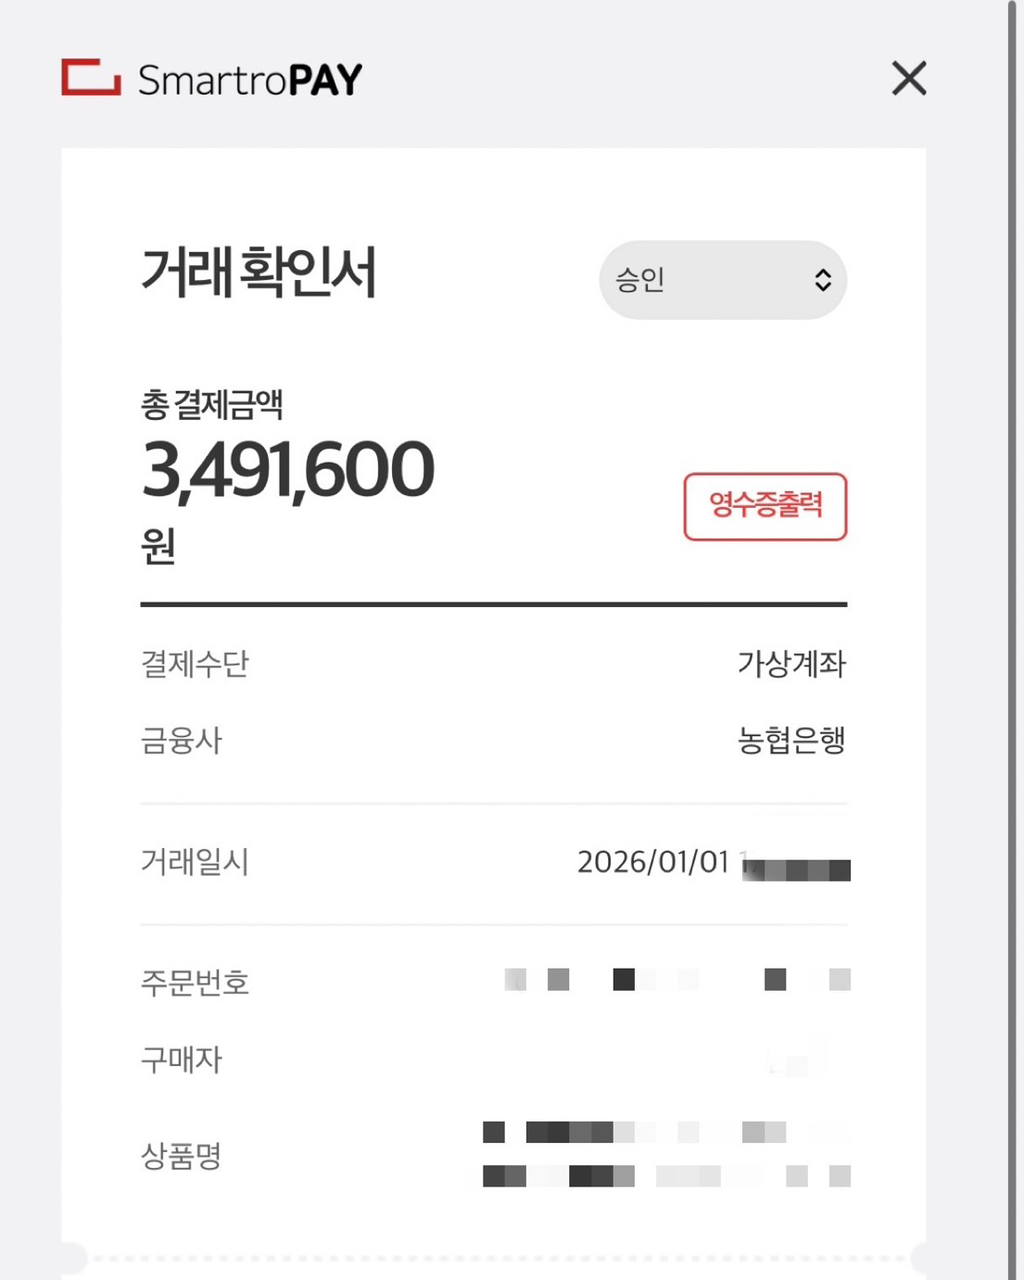Close the transaction receipt with the X
Viewport: 1024px width, 1280px height.
[x=909, y=78]
